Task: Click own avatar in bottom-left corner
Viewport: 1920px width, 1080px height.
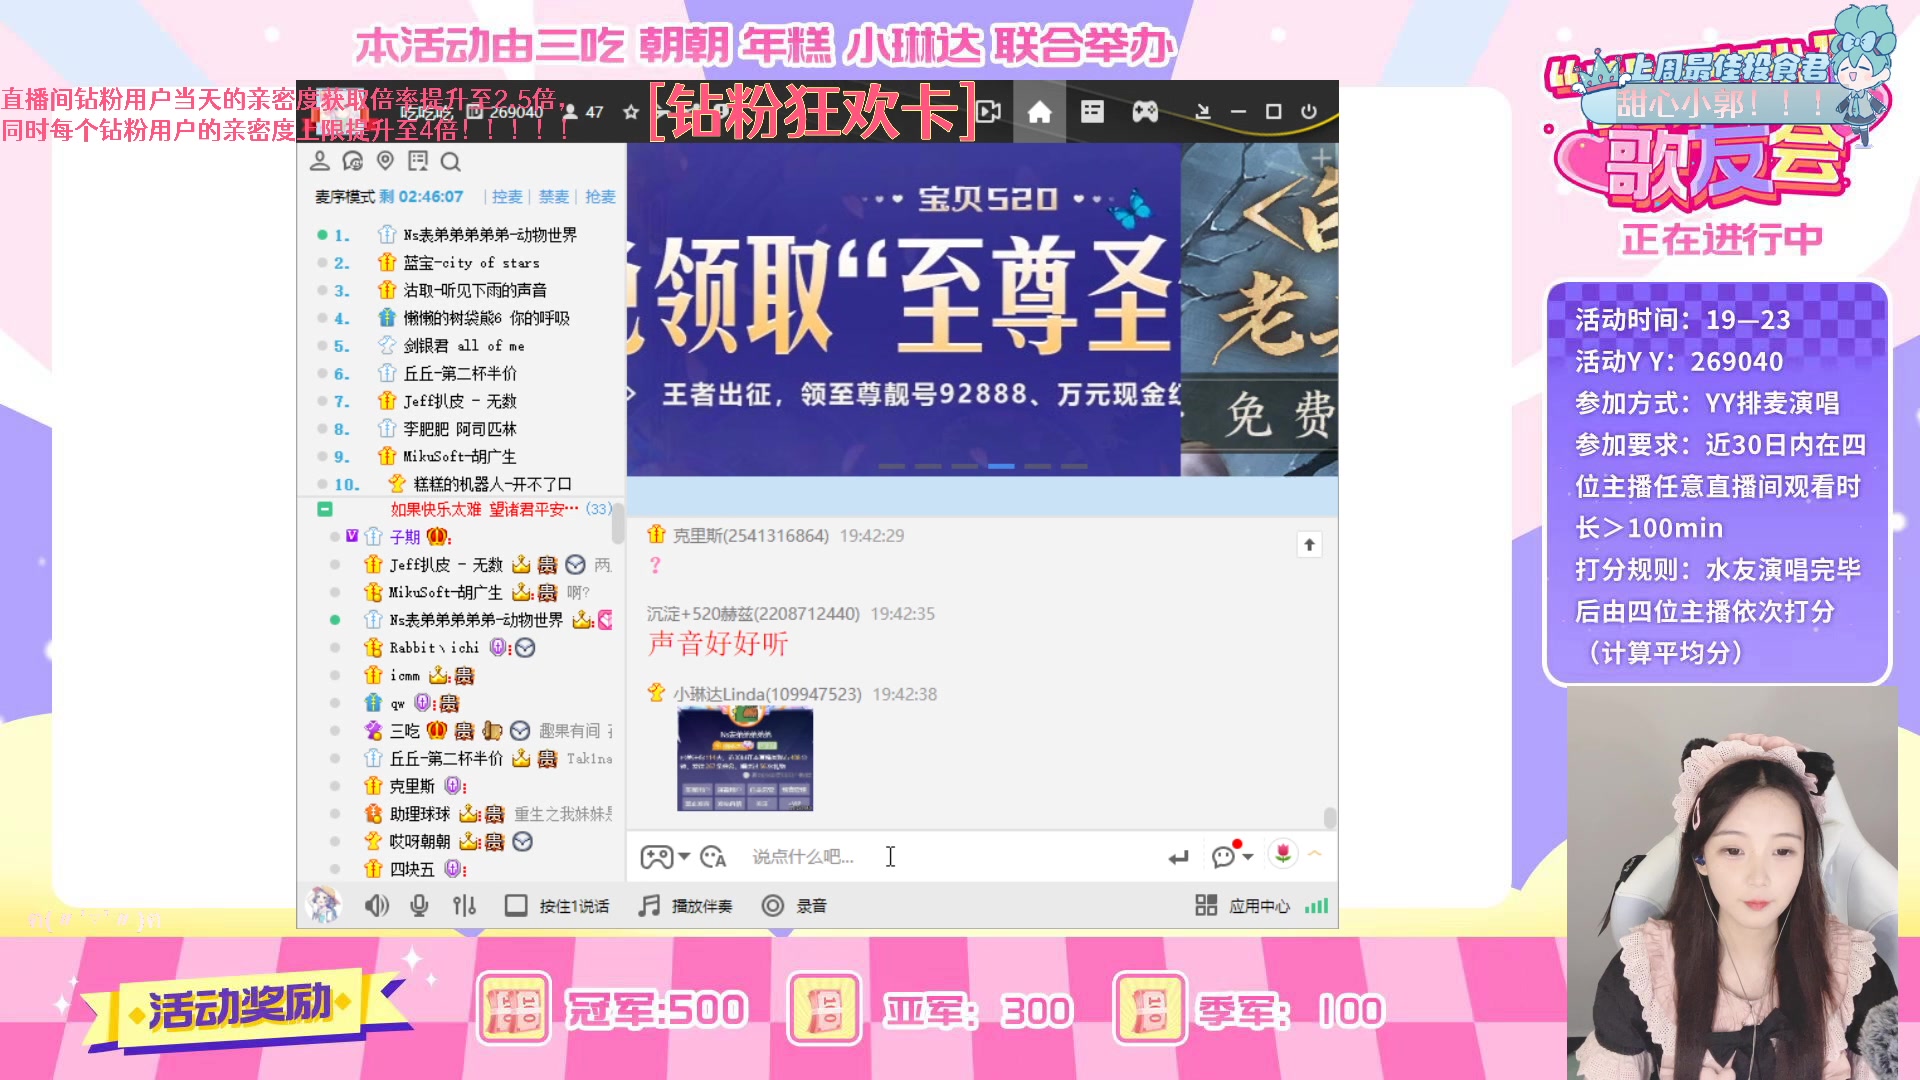Action: point(323,904)
